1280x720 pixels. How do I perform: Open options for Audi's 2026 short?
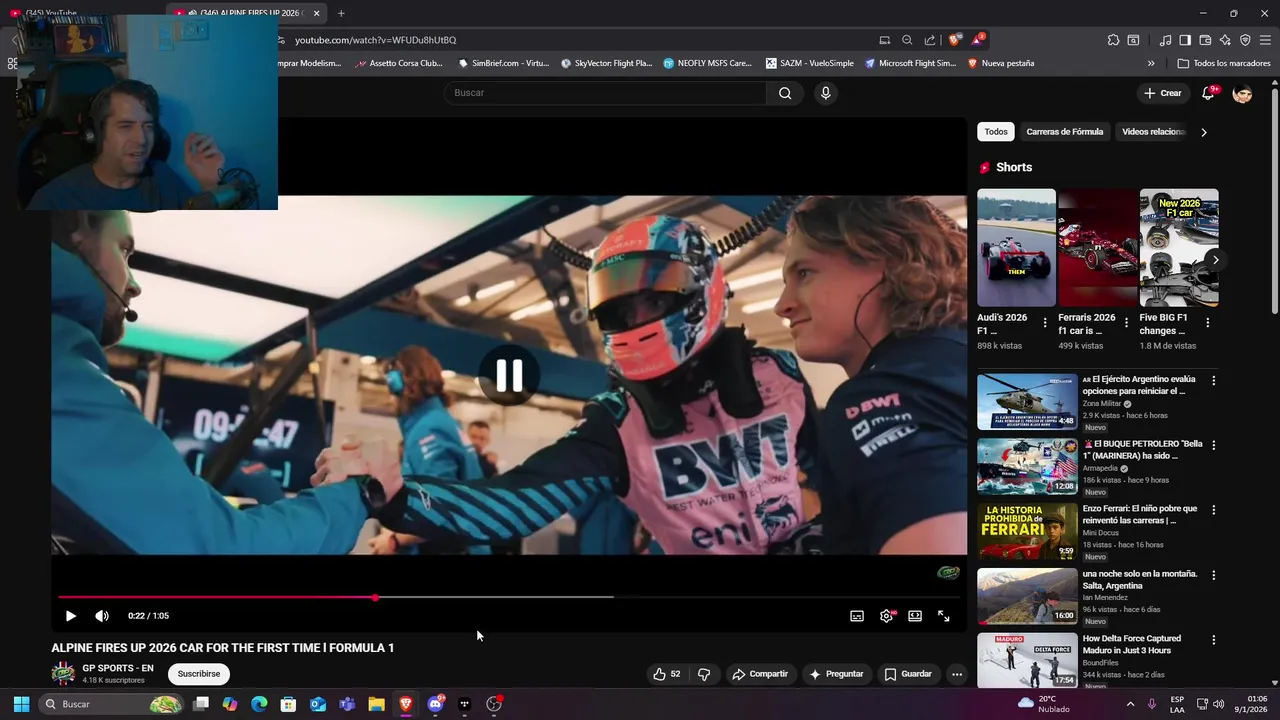tap(1045, 323)
